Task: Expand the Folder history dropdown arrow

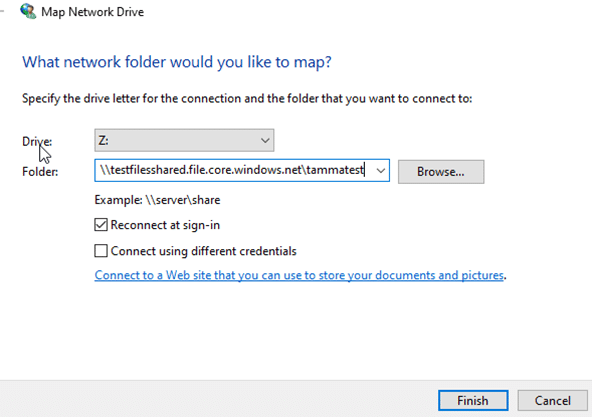Action: coord(381,171)
